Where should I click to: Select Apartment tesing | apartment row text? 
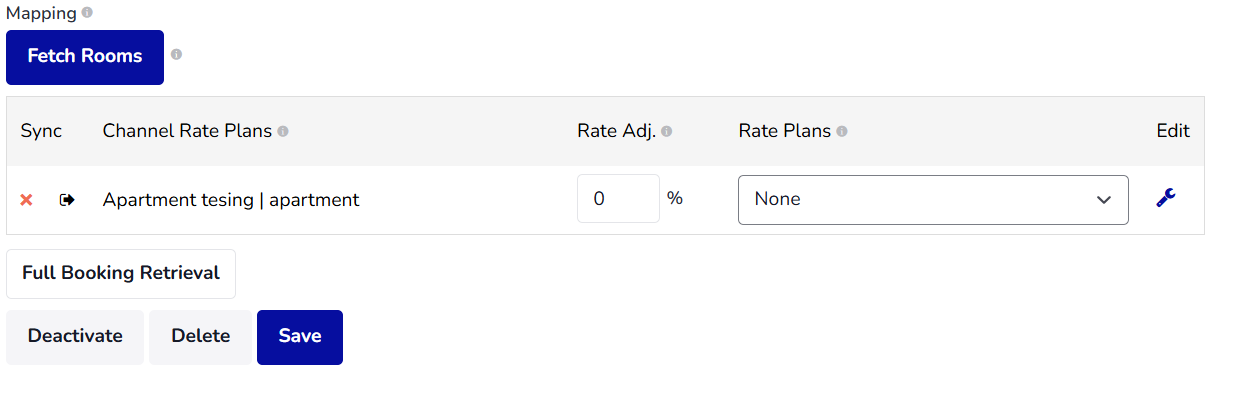[x=231, y=200]
